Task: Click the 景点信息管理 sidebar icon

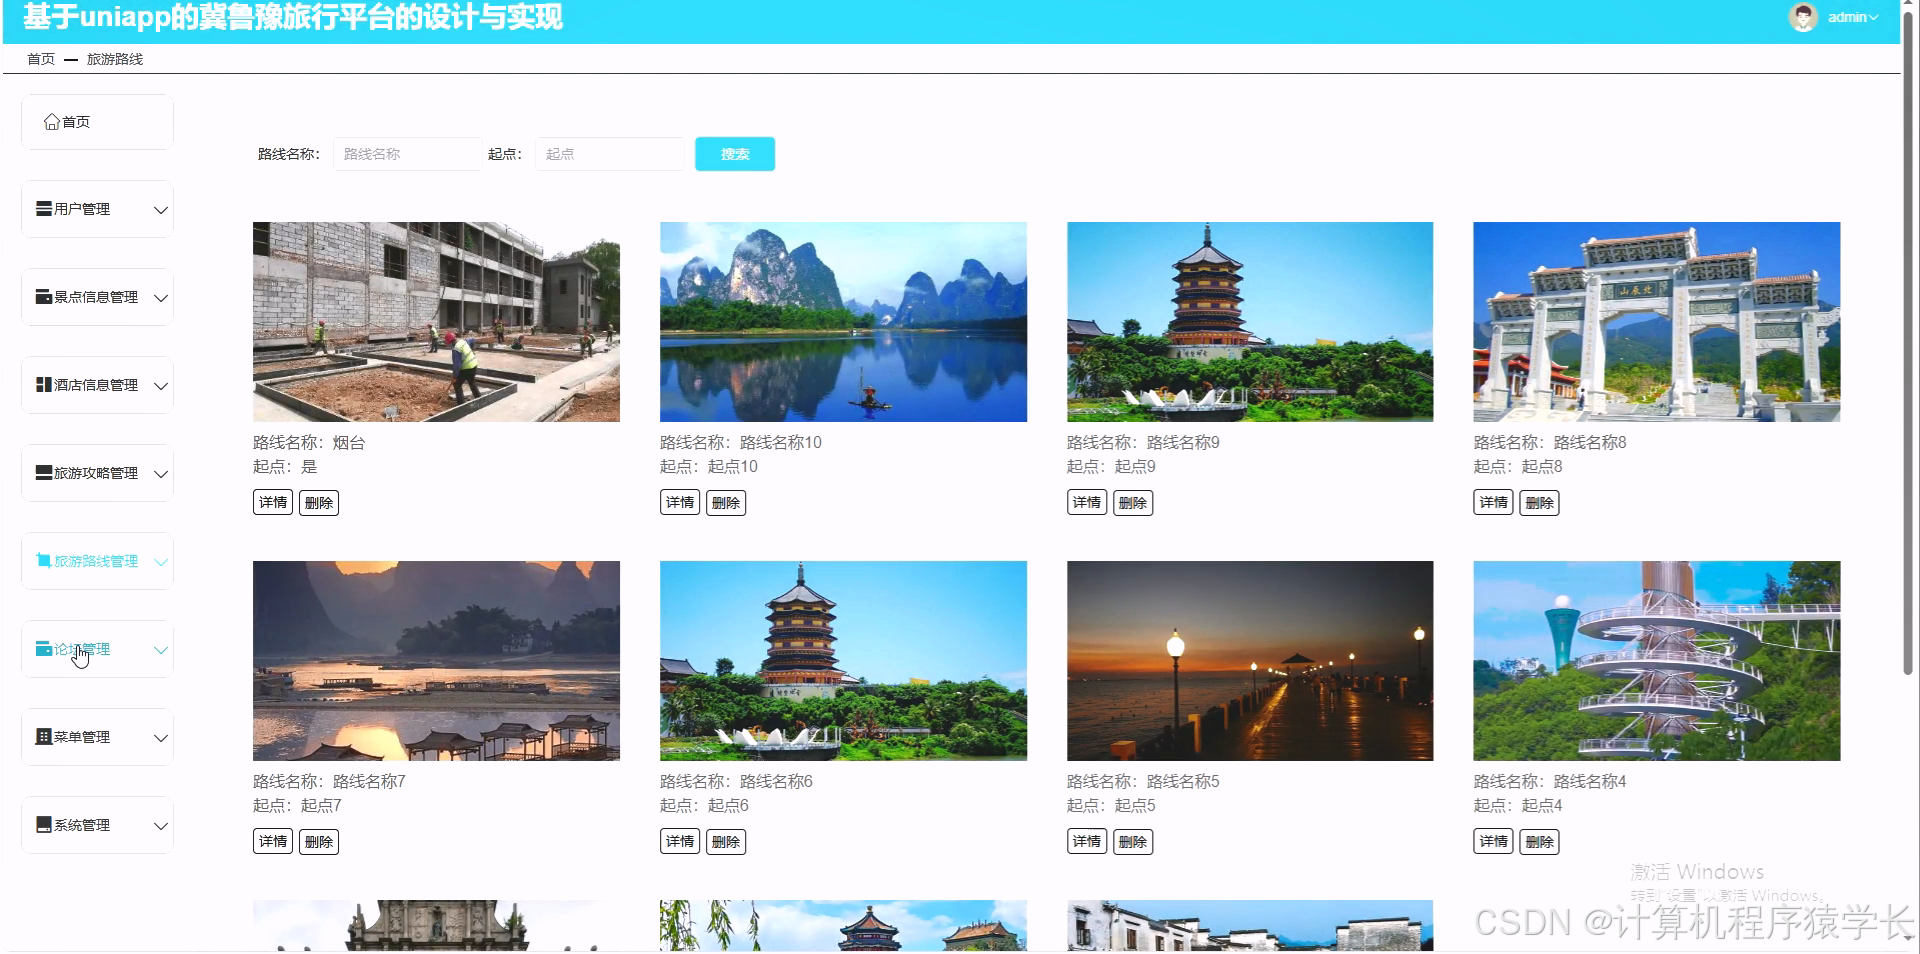Action: click(44, 297)
